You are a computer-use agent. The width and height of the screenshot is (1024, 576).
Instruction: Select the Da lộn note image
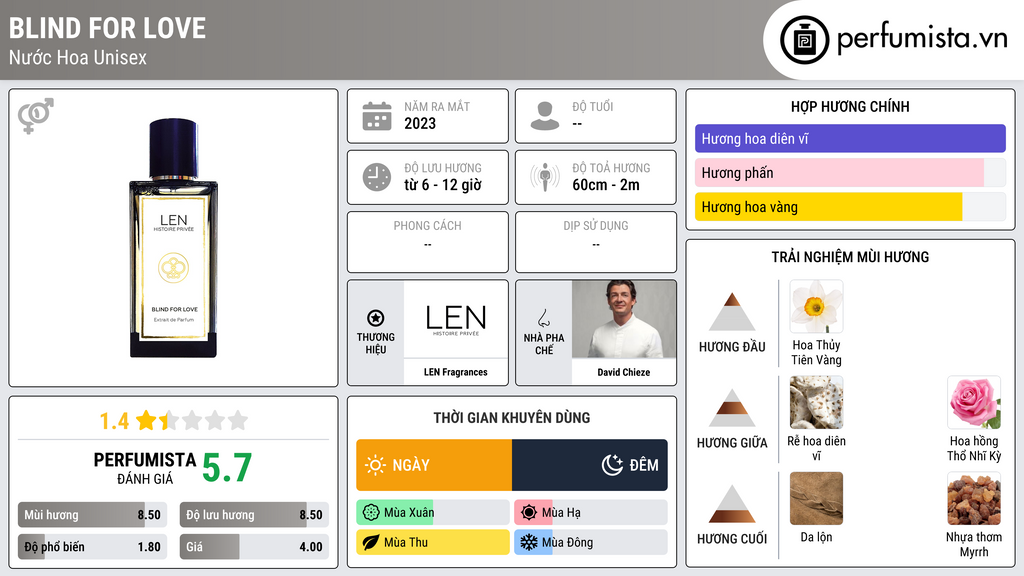[816, 498]
